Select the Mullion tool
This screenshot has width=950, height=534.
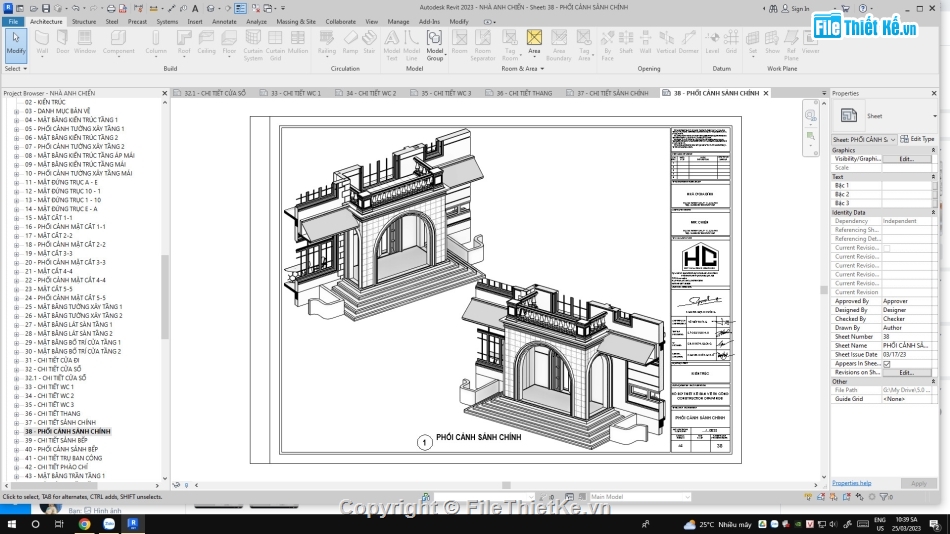click(x=297, y=42)
